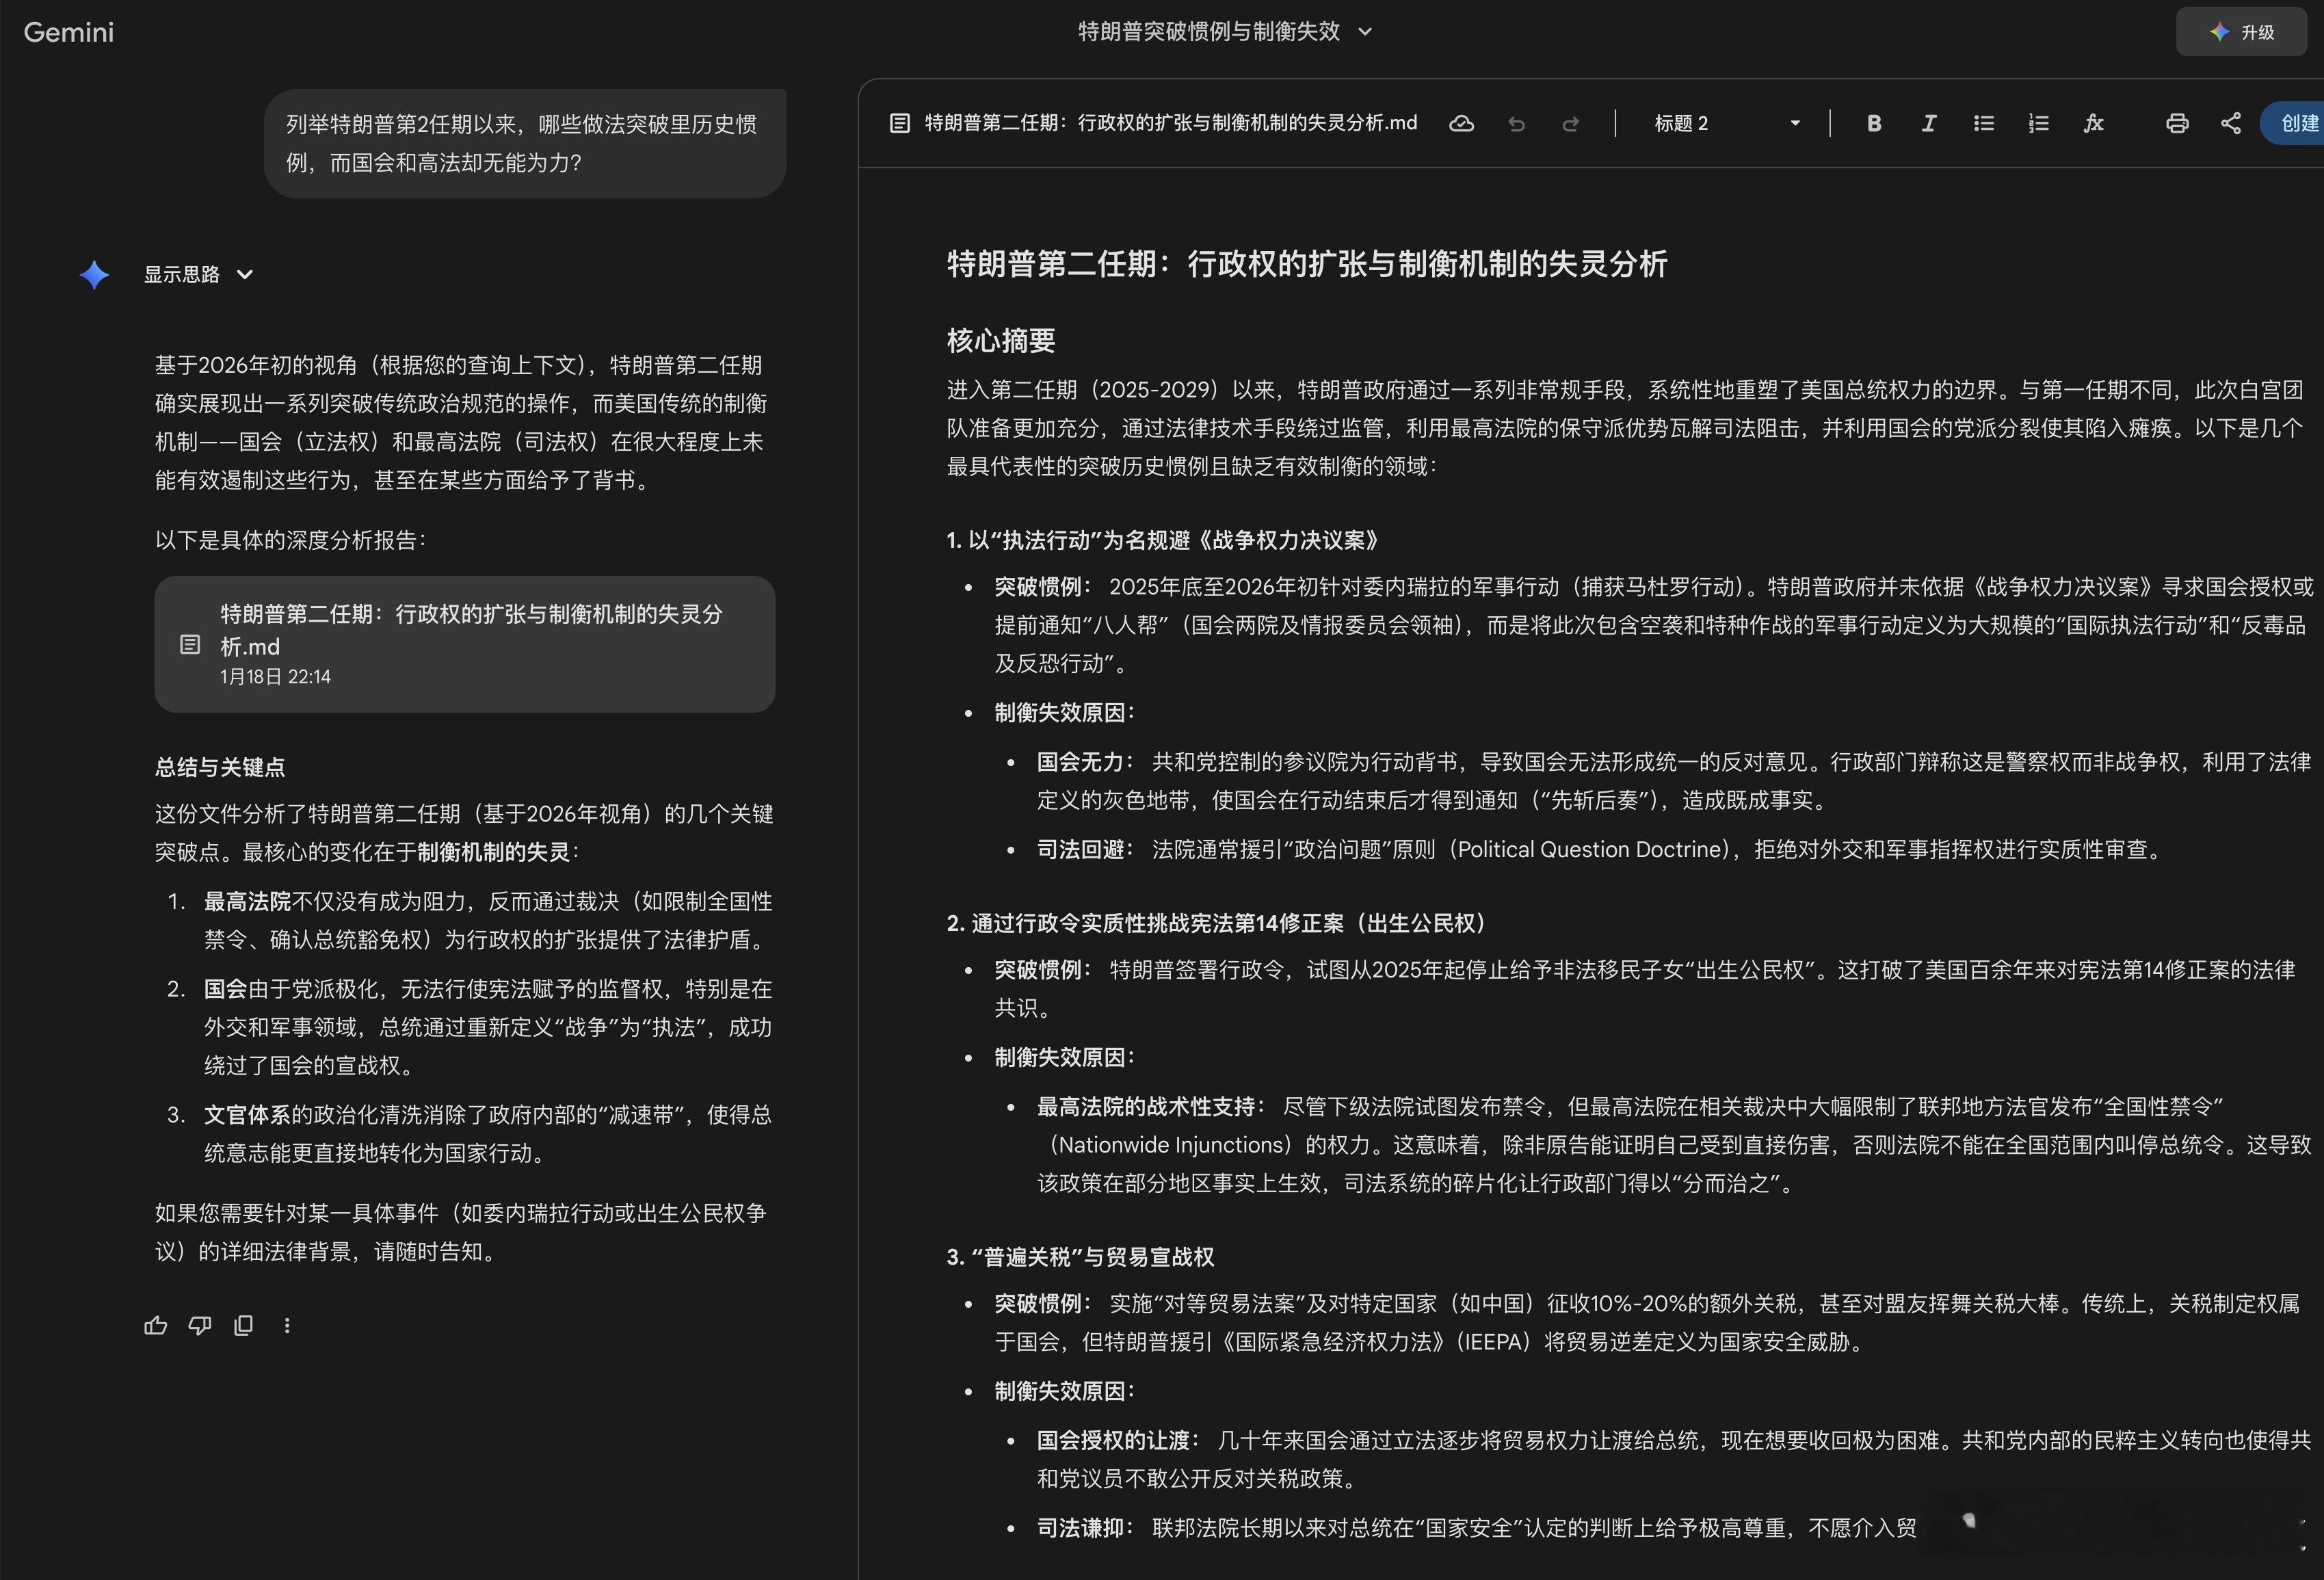
Task: Click the cloud saved status icon
Action: [1461, 123]
